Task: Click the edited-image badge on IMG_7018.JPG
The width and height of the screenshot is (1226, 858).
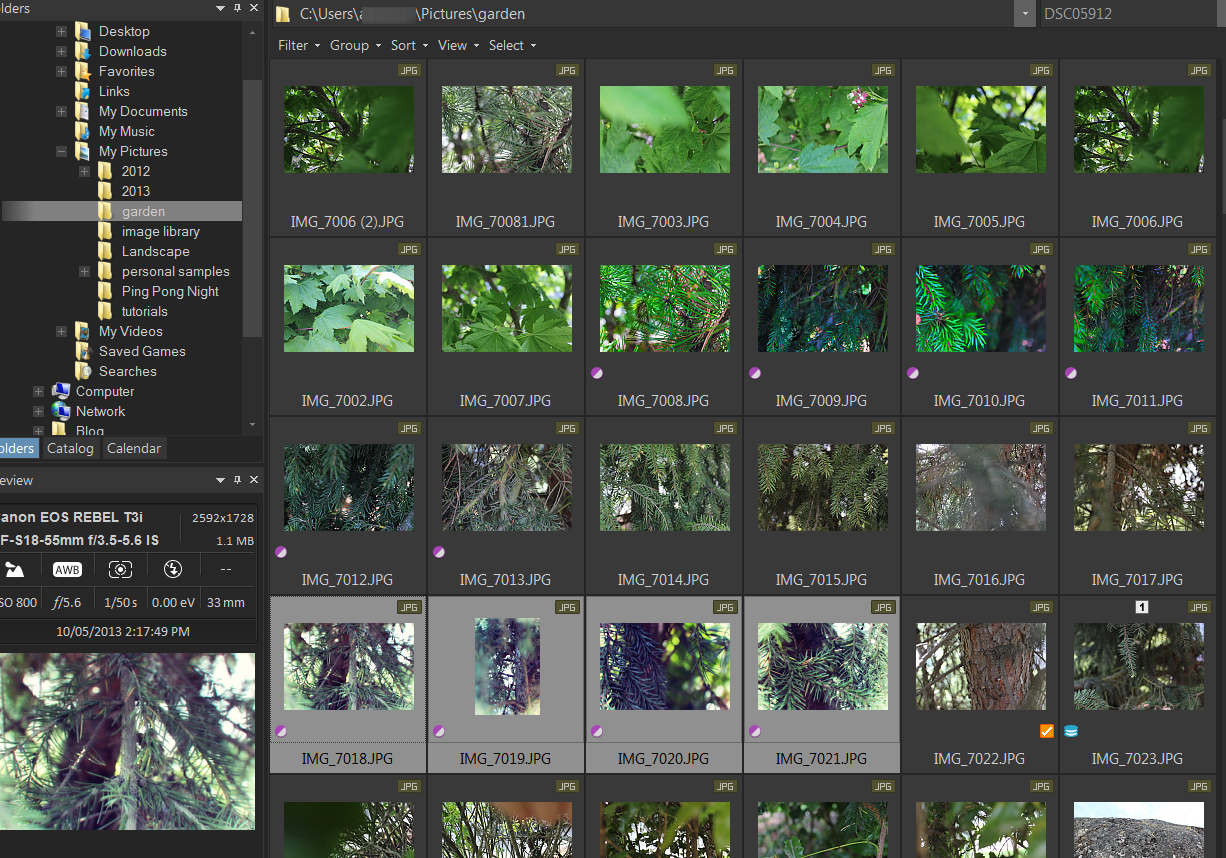Action: point(281,731)
